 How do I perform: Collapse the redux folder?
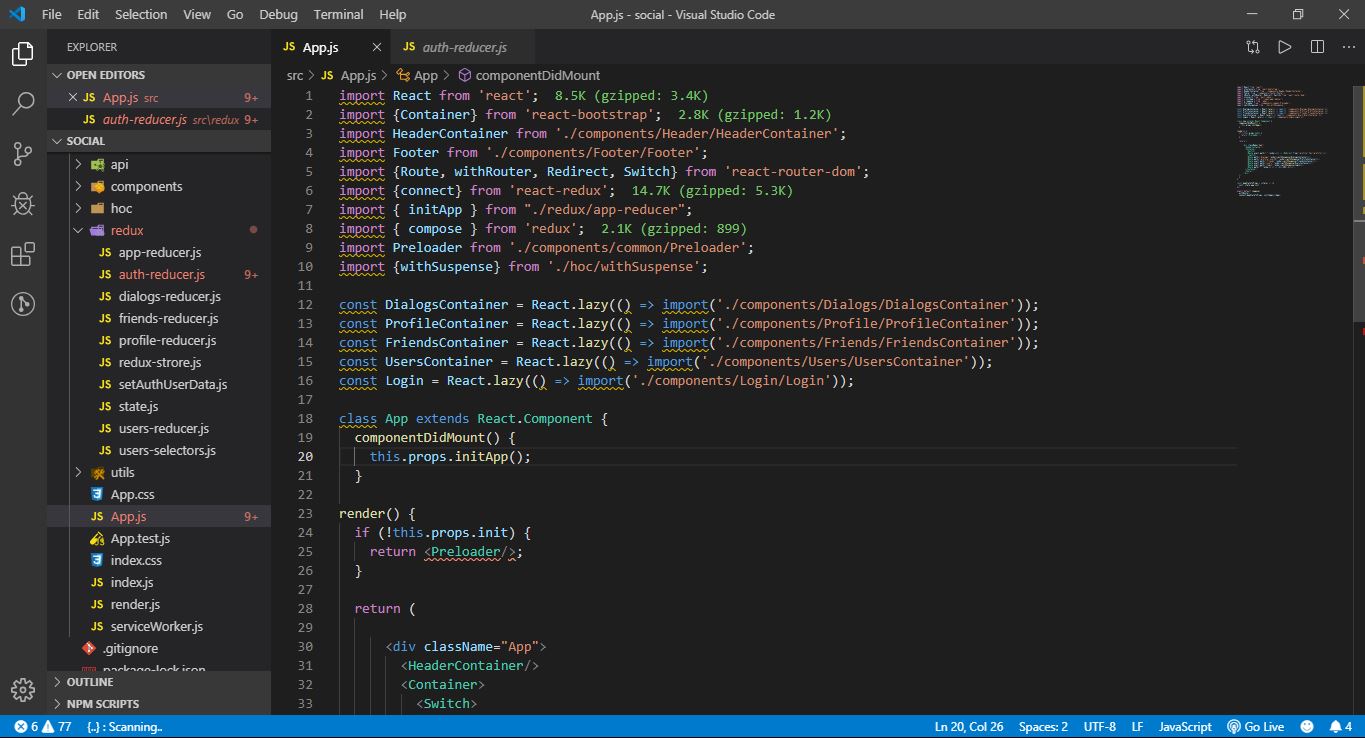(127, 231)
